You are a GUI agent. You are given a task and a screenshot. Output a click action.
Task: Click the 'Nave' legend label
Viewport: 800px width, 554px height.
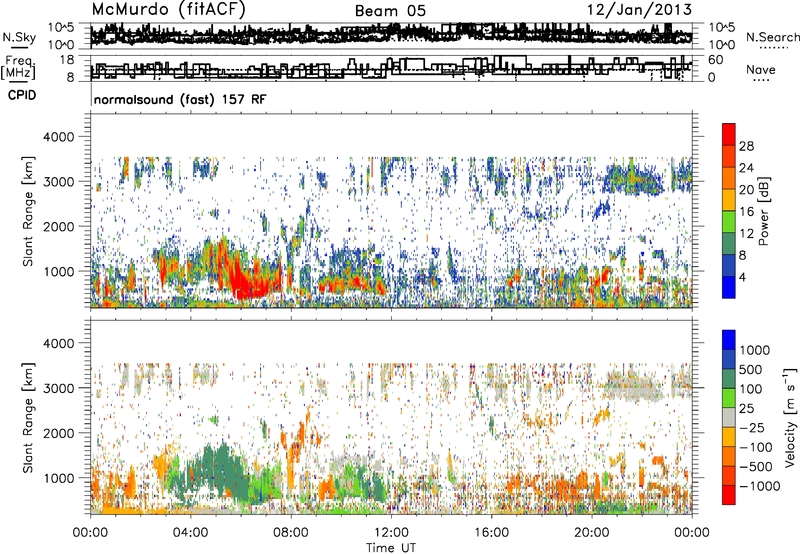(x=760, y=69)
